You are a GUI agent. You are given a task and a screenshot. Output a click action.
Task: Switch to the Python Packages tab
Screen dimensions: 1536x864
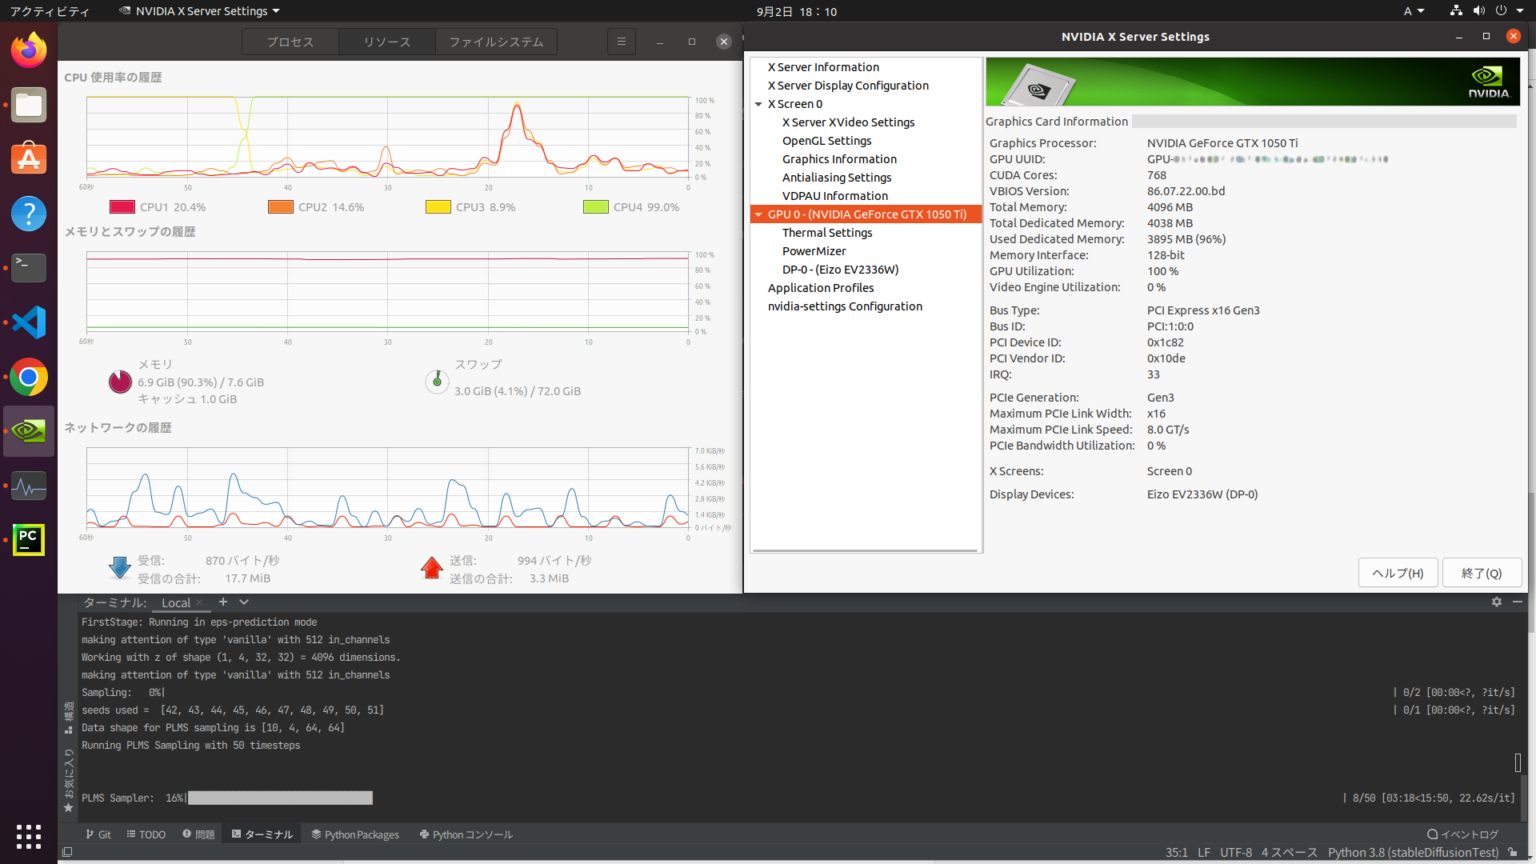(x=355, y=833)
